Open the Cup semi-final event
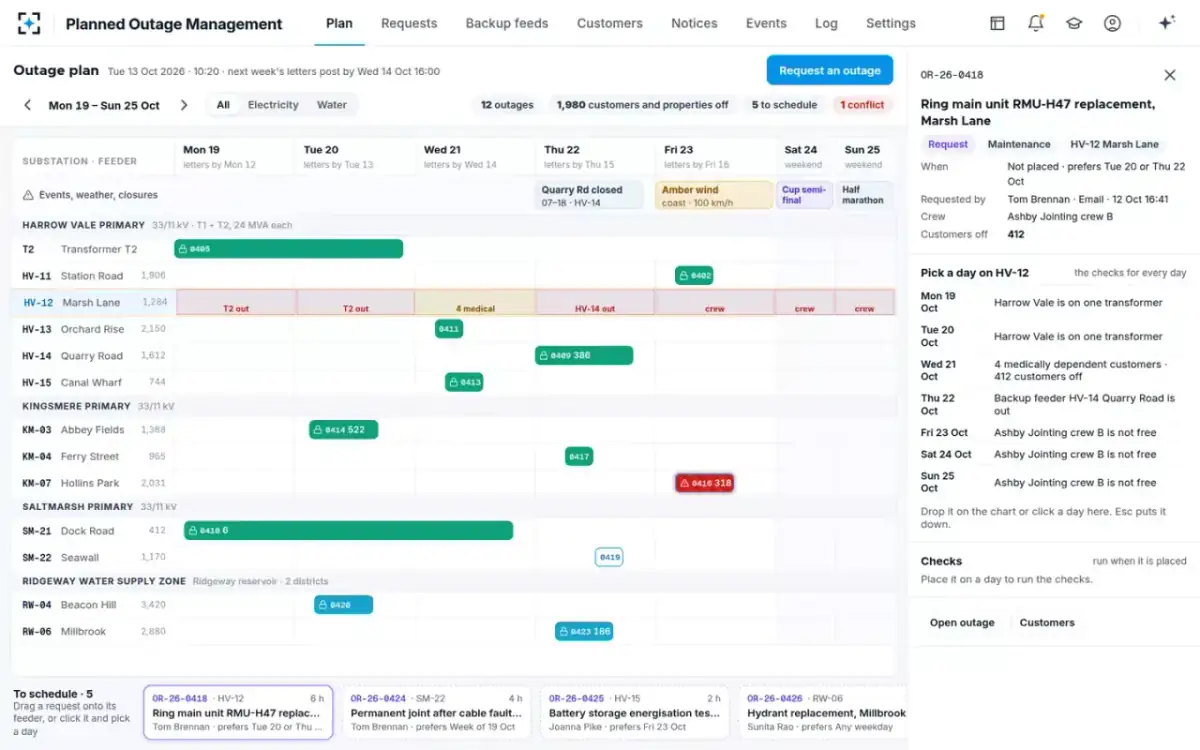The image size is (1200, 750). tap(805, 195)
